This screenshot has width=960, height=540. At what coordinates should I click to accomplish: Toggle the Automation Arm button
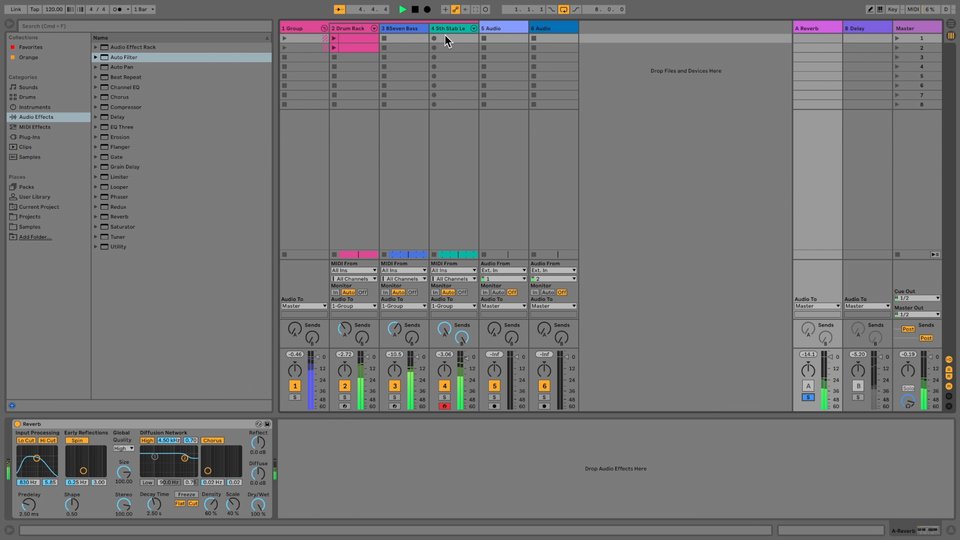click(x=456, y=9)
